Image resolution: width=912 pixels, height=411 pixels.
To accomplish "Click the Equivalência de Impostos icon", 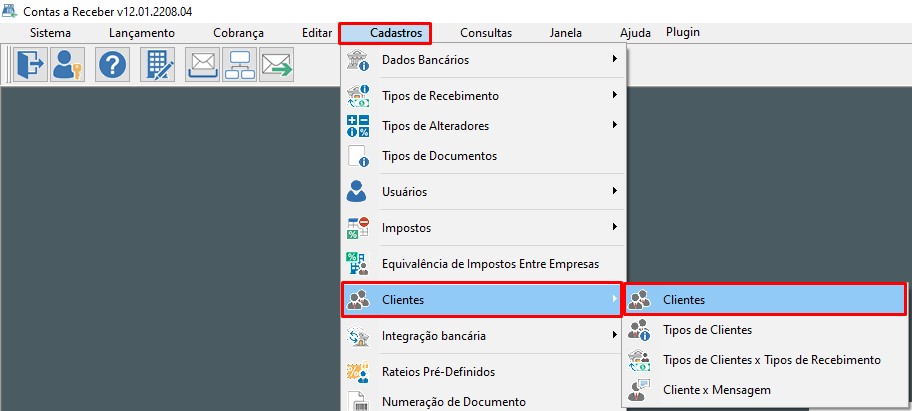I will (x=357, y=263).
